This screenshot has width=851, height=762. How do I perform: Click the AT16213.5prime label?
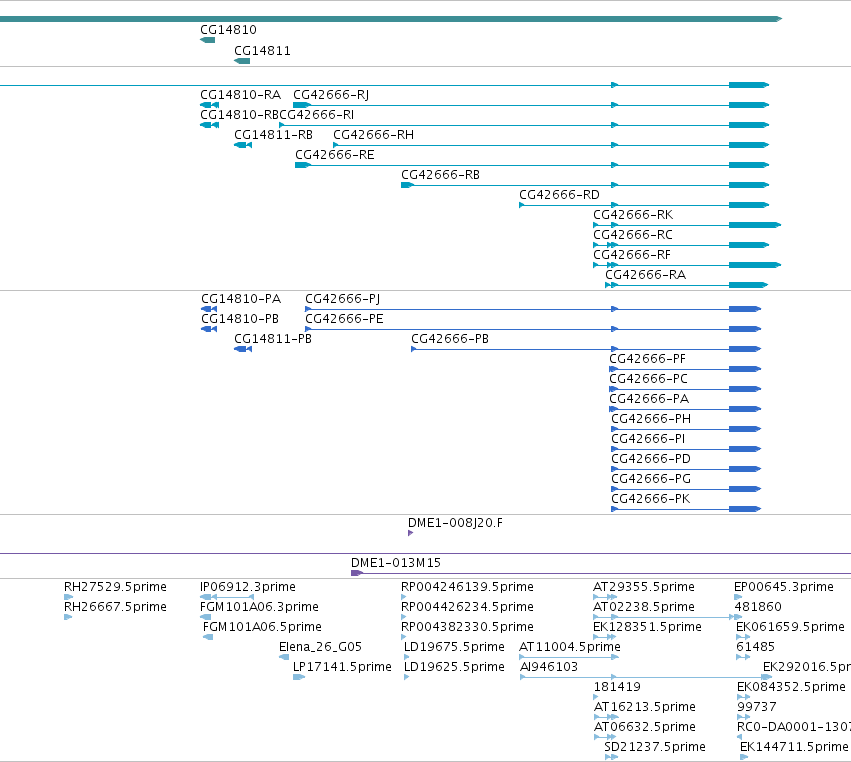(x=644, y=708)
